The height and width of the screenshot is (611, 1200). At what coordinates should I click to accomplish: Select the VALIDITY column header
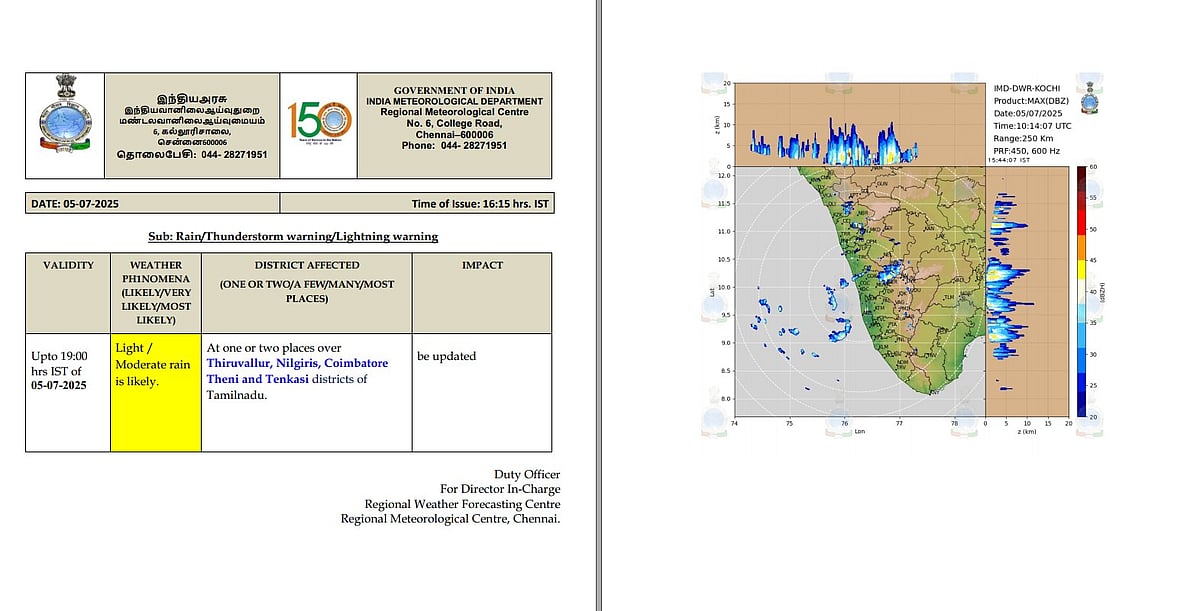68,266
